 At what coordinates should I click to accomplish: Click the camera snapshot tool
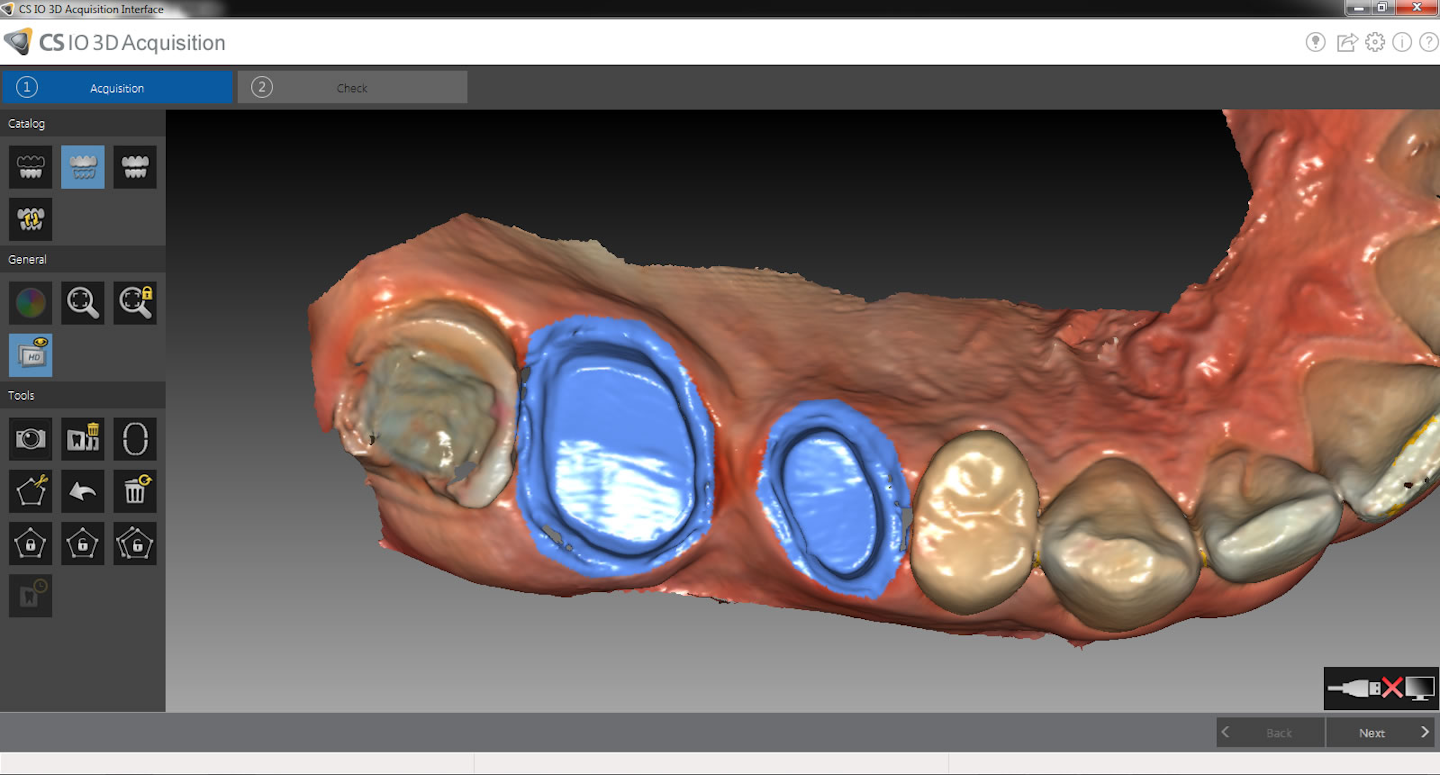31,438
